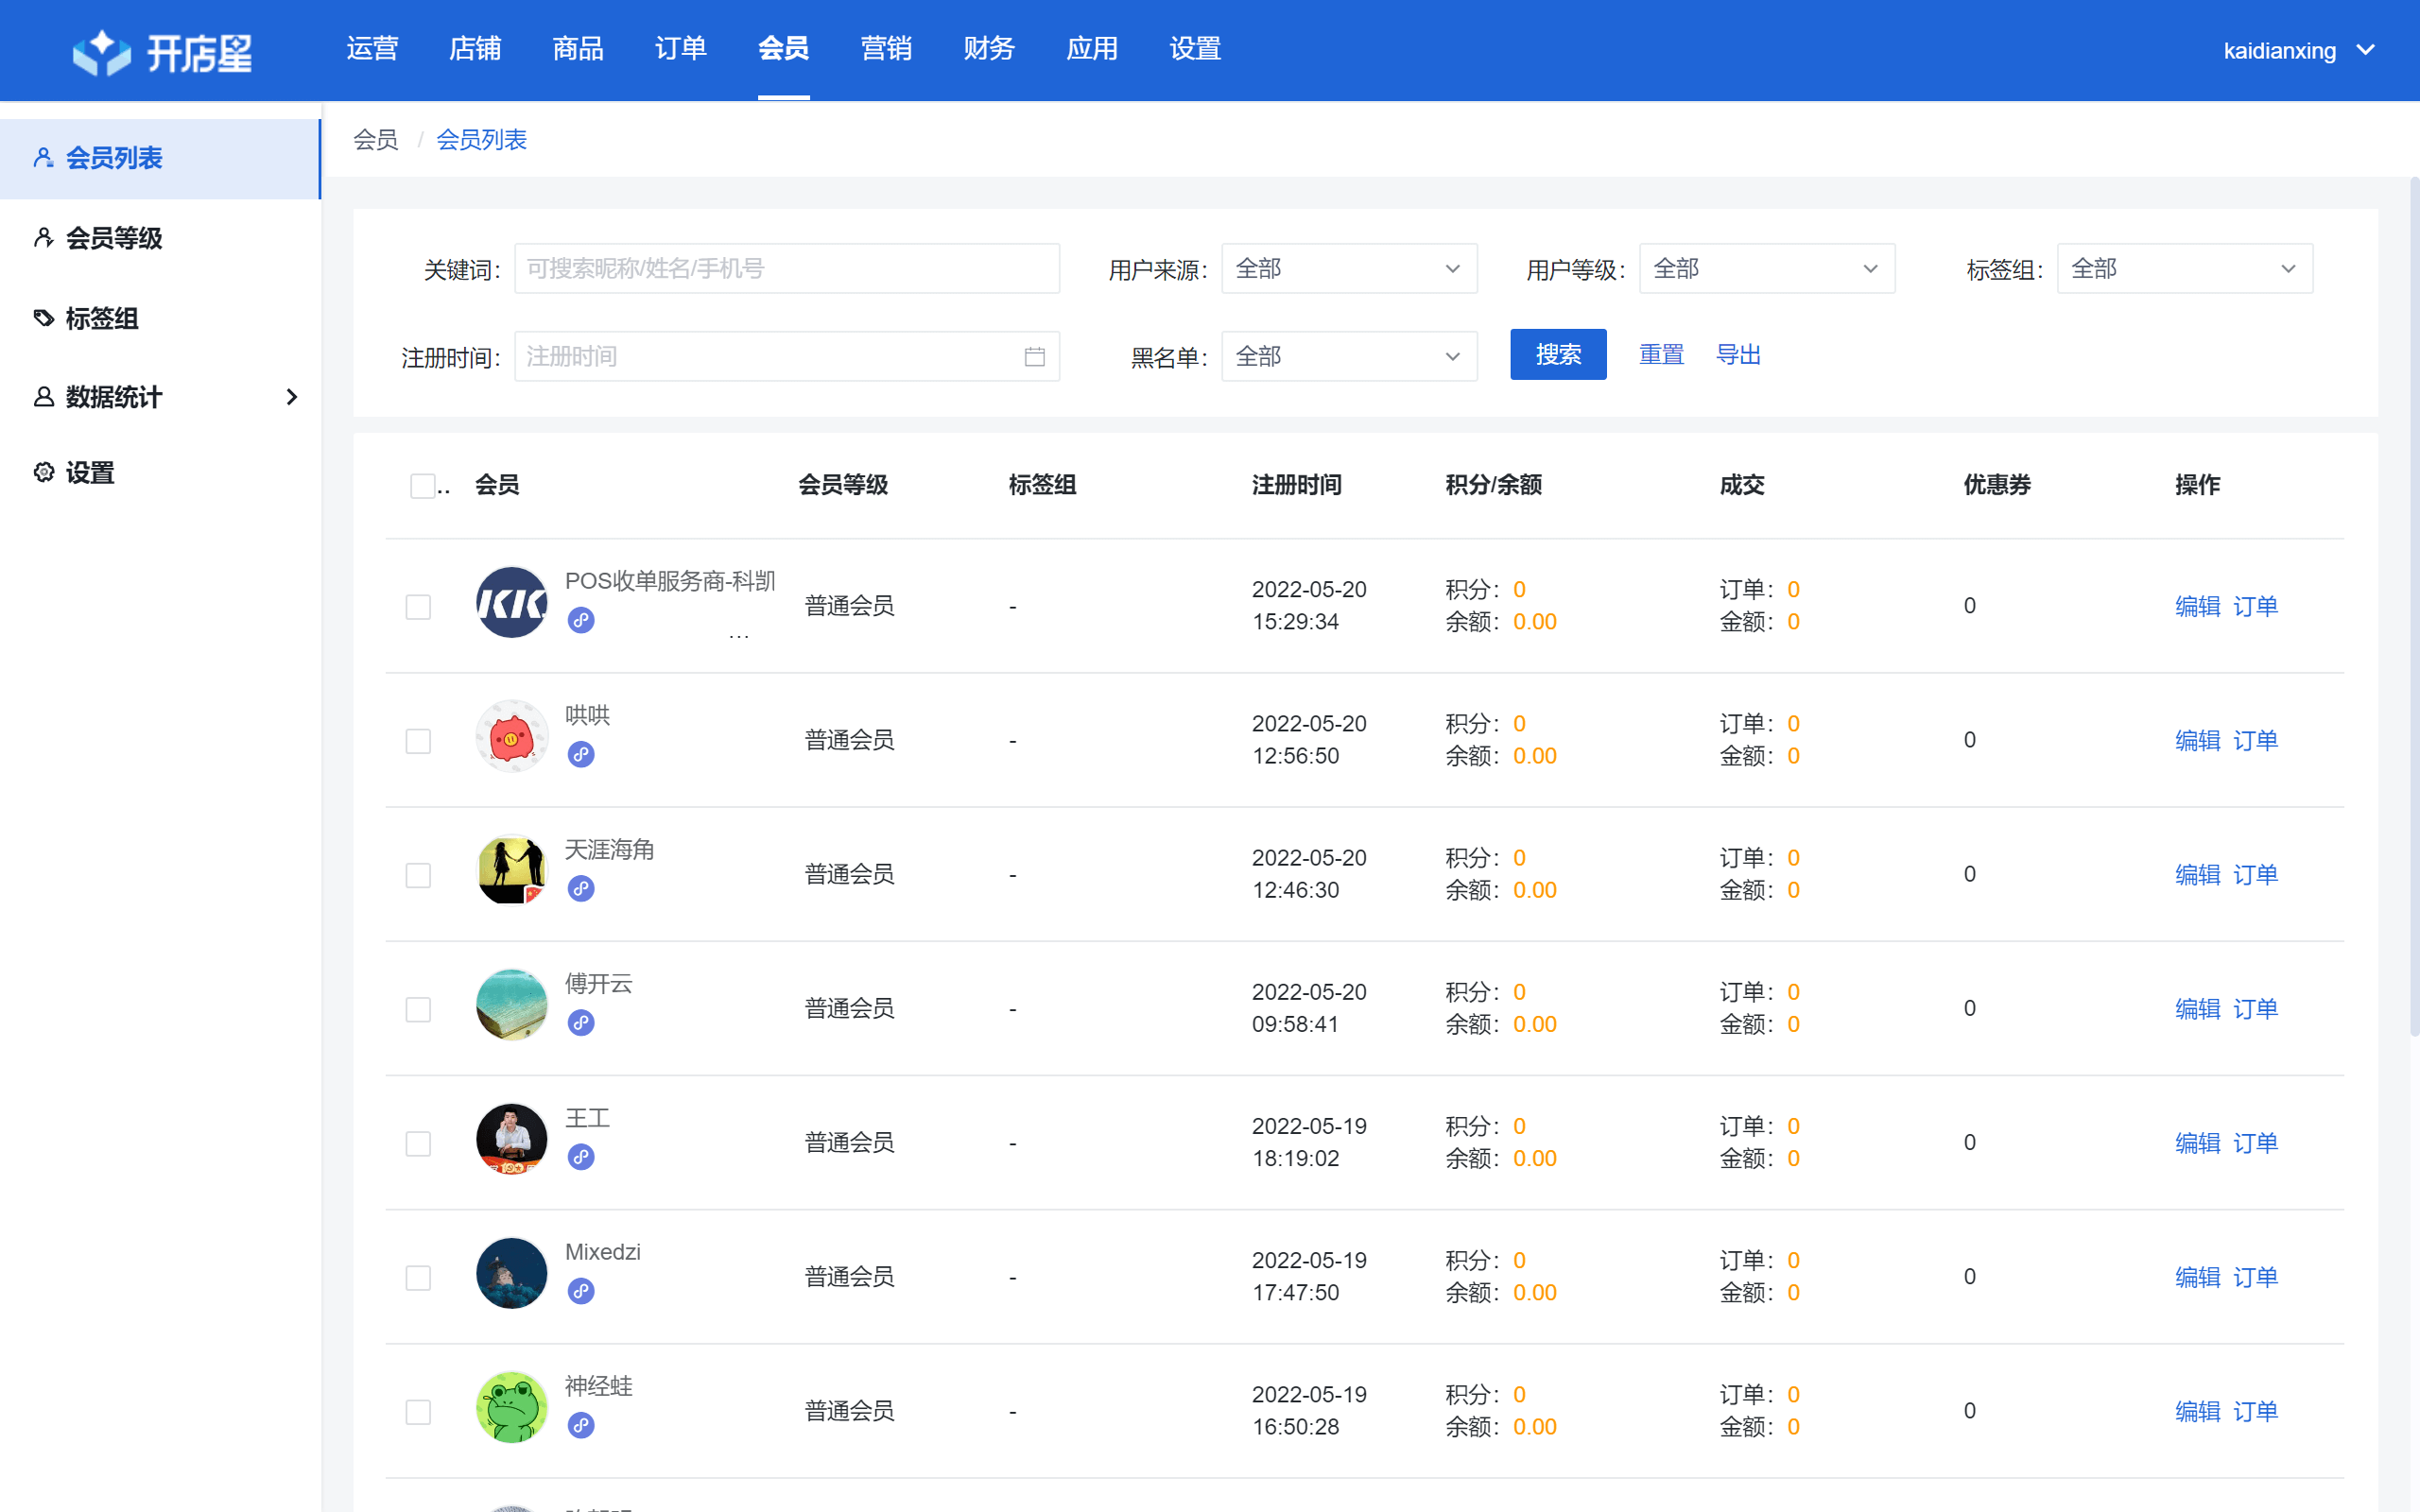Select the checkbox beside 神经蛙
Viewport: 2420px width, 1512px height.
pos(418,1411)
